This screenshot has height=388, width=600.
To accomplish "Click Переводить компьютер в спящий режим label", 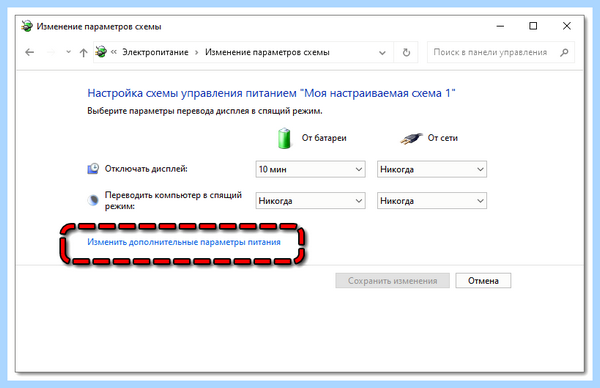I will point(173,201).
